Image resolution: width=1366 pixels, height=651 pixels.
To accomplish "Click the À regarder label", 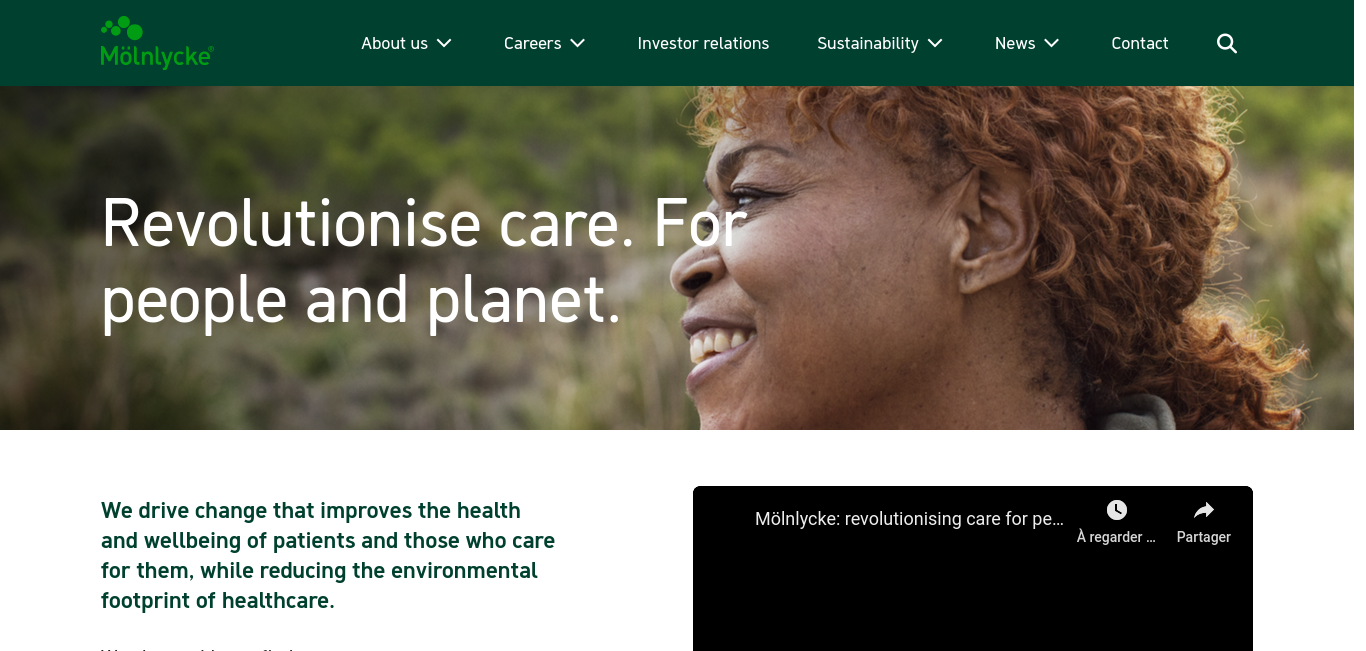I will coord(1116,537).
